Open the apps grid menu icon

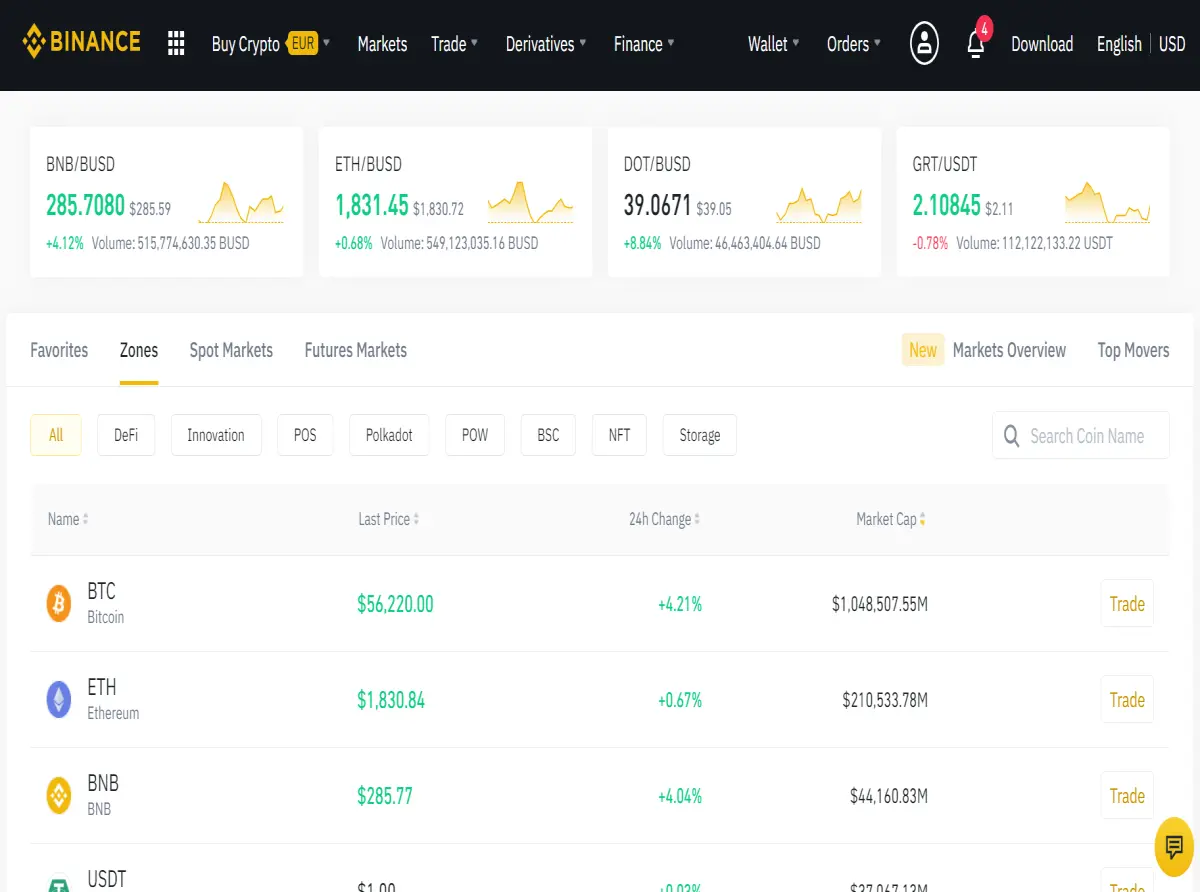[176, 43]
